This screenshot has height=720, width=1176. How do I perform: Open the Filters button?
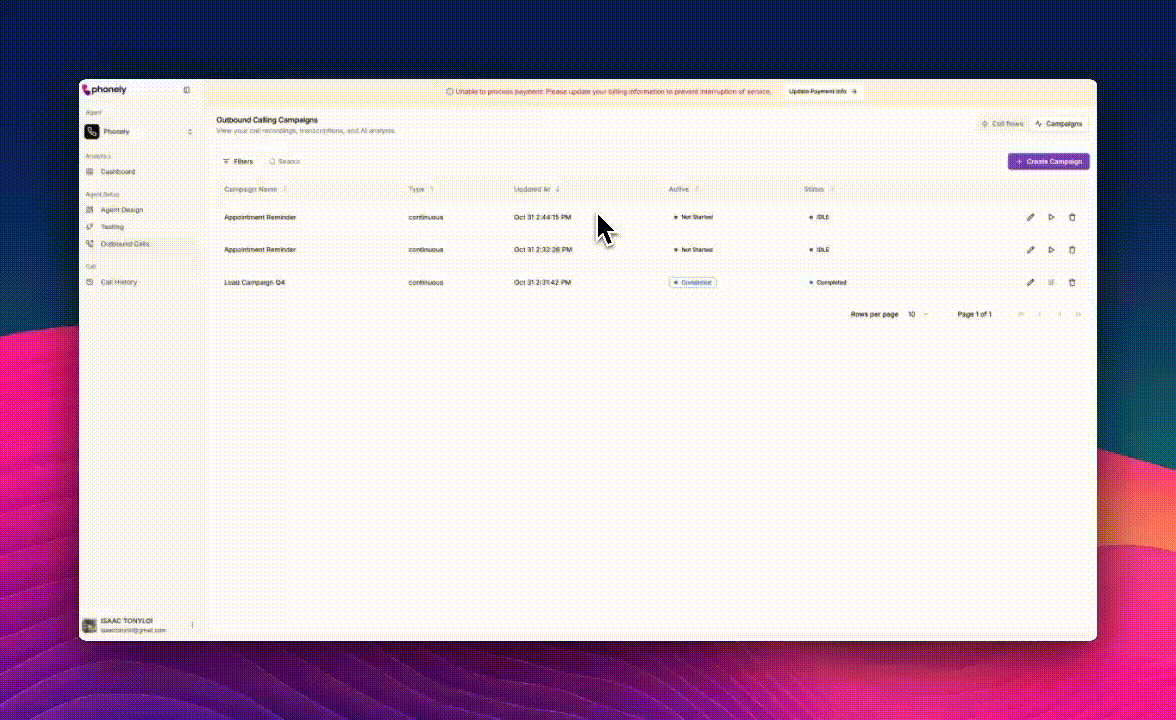click(x=238, y=161)
